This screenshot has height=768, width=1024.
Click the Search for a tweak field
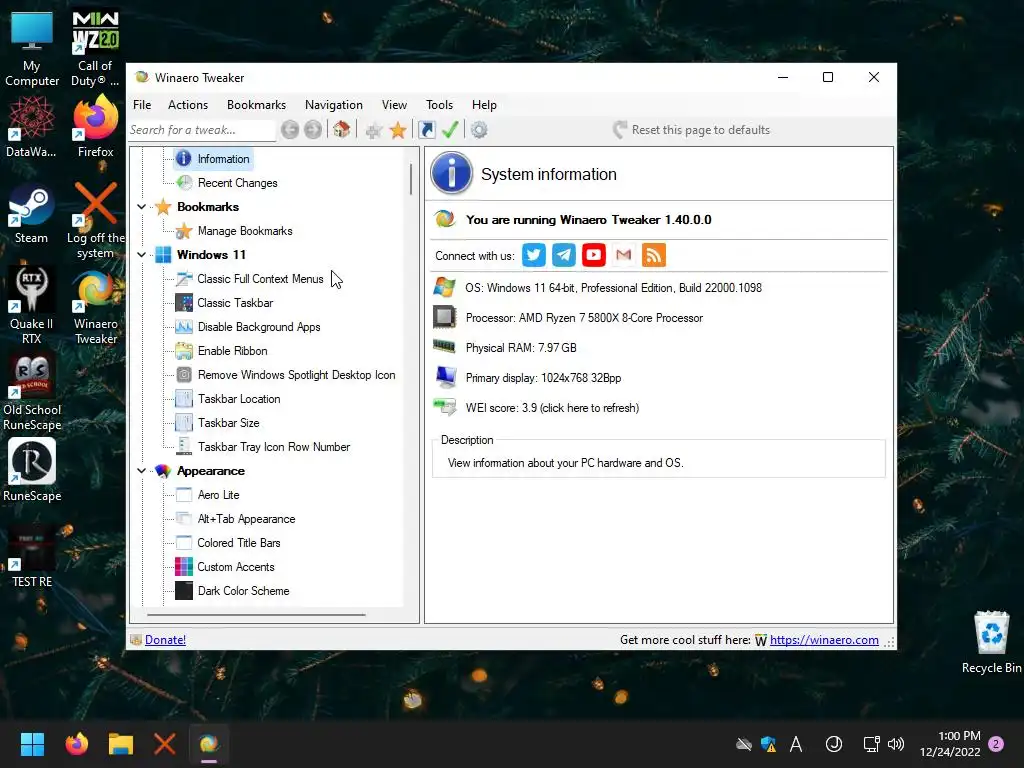[x=202, y=130]
